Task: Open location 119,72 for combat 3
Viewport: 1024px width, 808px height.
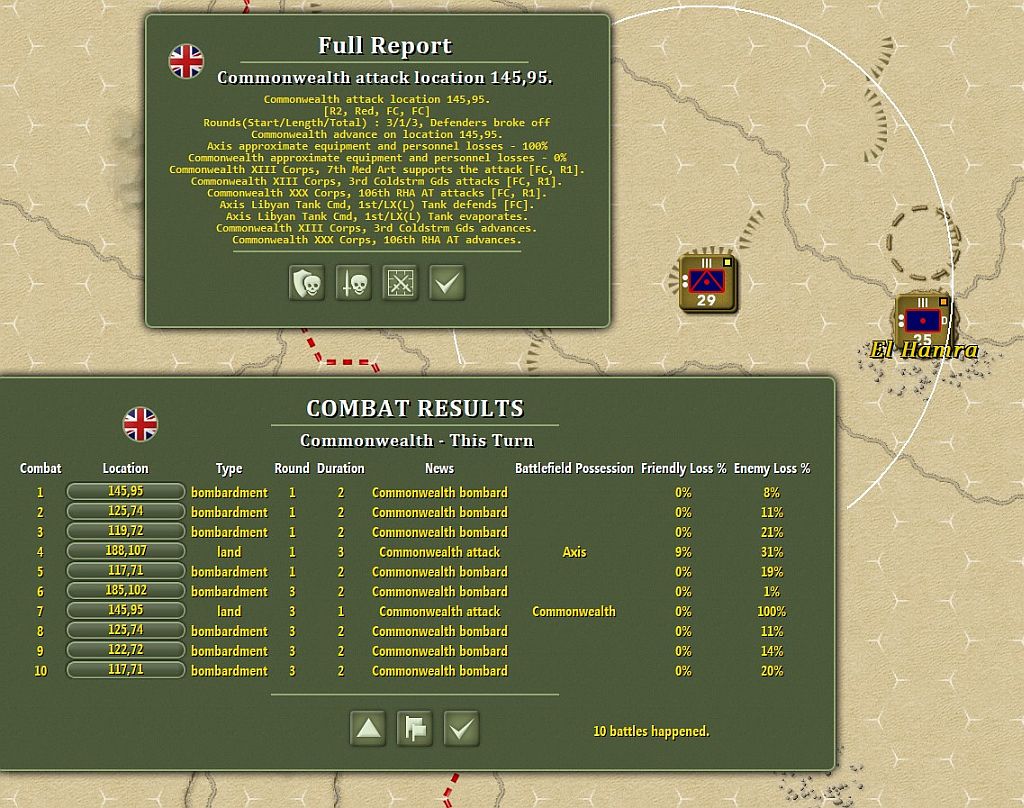Action: pyautogui.click(x=125, y=531)
